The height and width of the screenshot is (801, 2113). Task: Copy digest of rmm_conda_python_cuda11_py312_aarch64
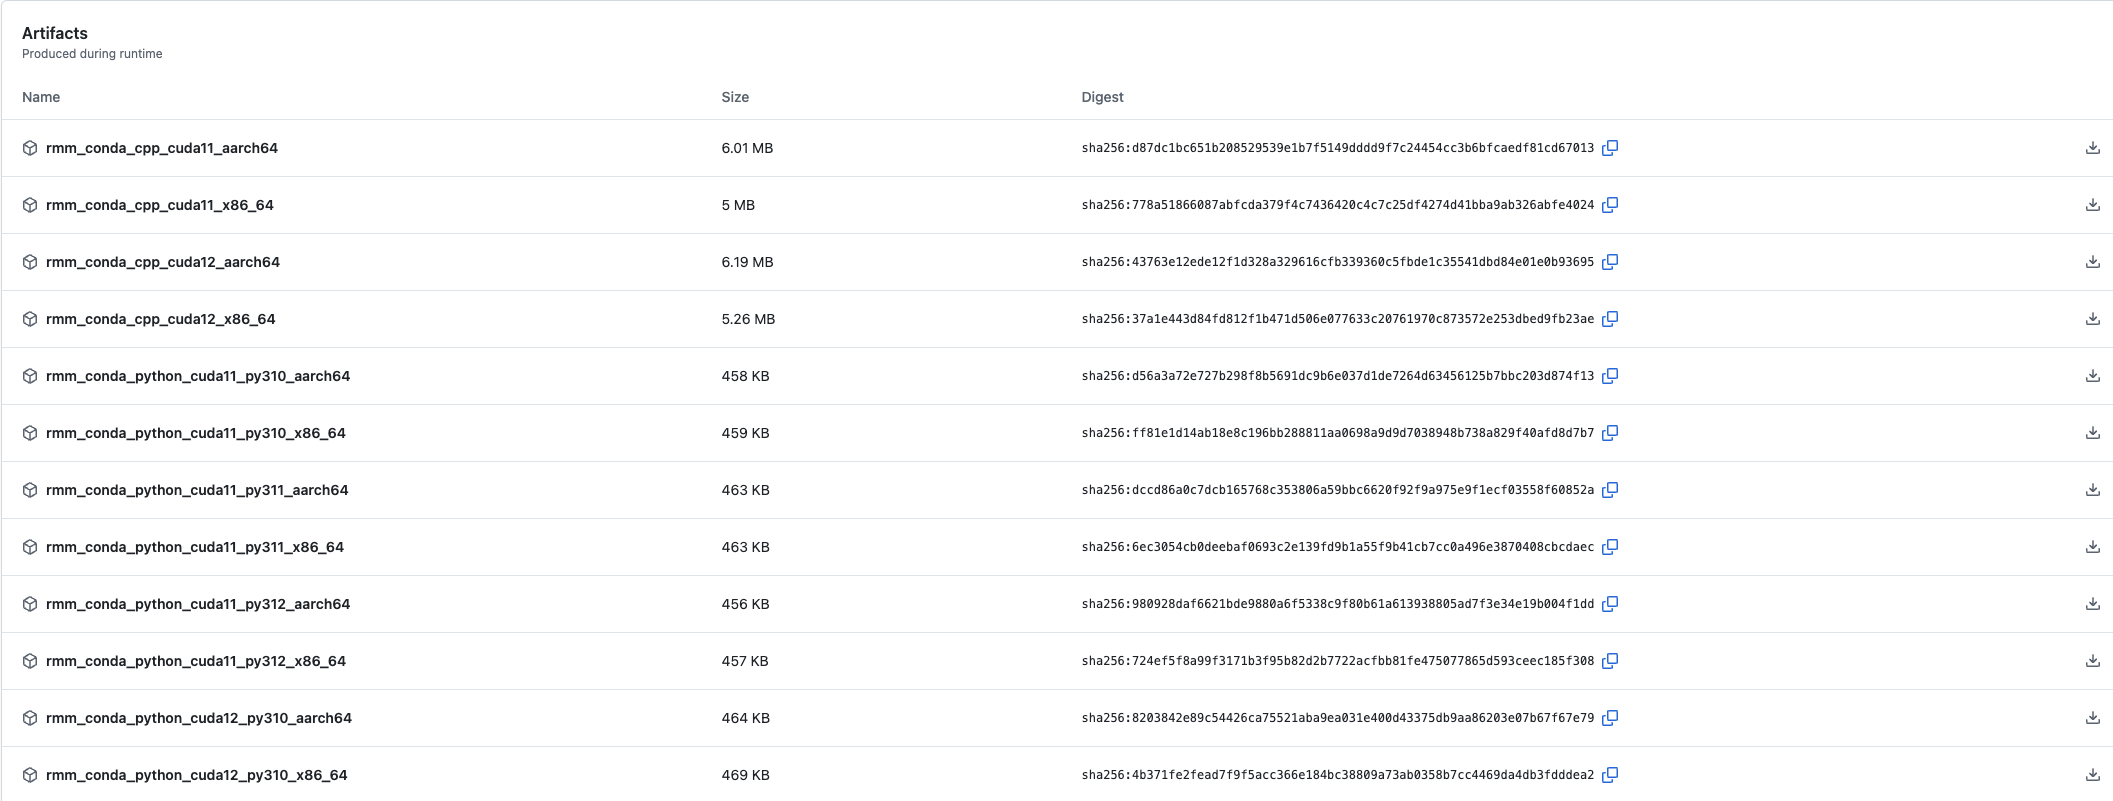1610,604
